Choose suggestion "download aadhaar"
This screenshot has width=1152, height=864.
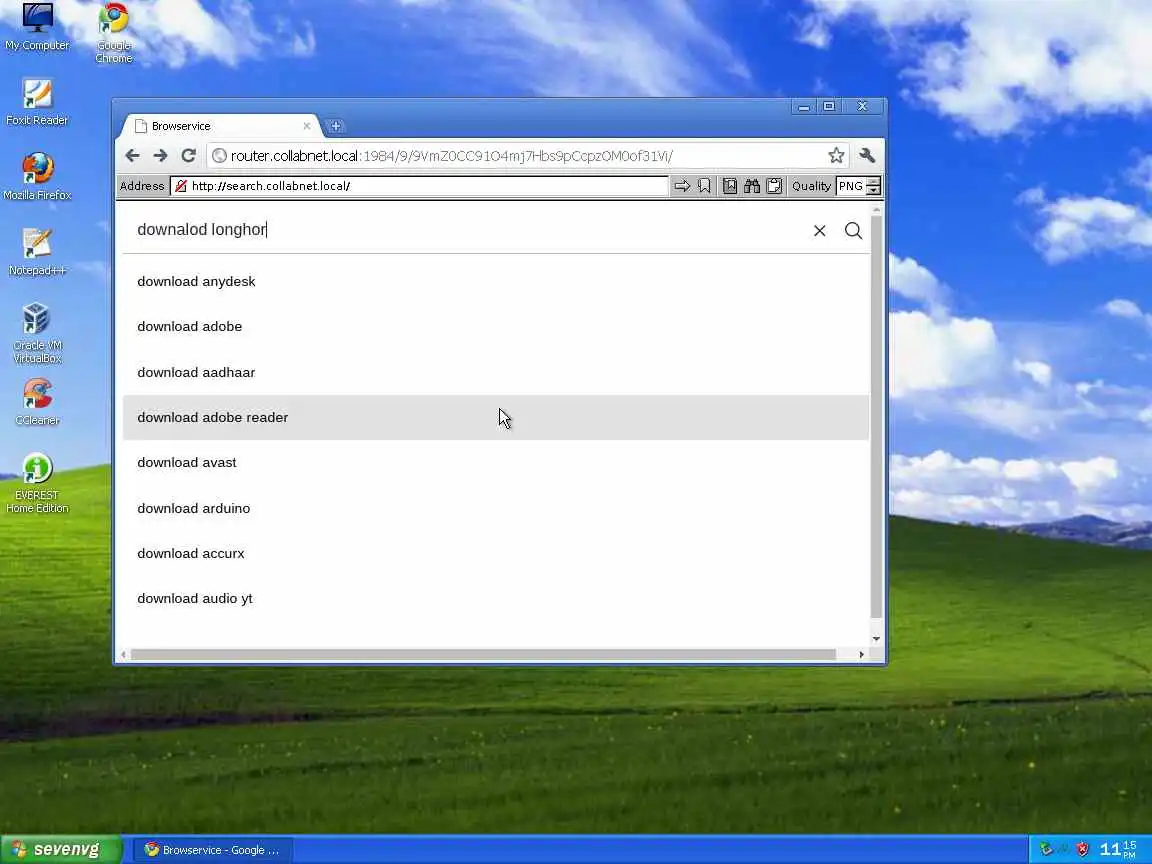[496, 372]
